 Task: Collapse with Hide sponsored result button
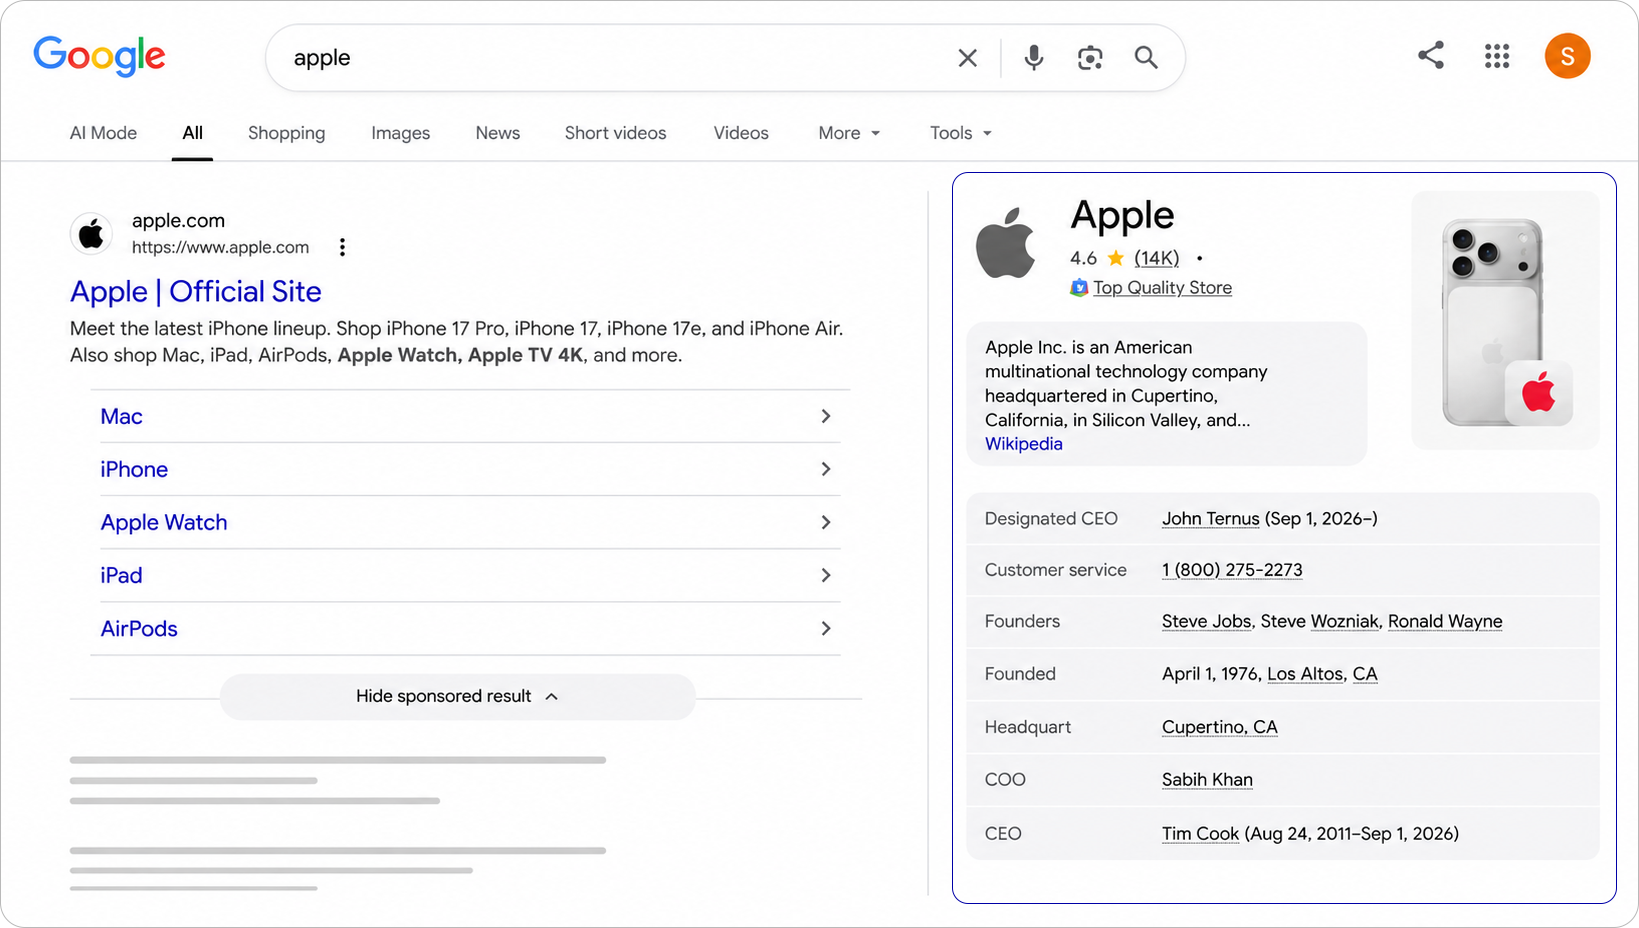click(x=457, y=696)
